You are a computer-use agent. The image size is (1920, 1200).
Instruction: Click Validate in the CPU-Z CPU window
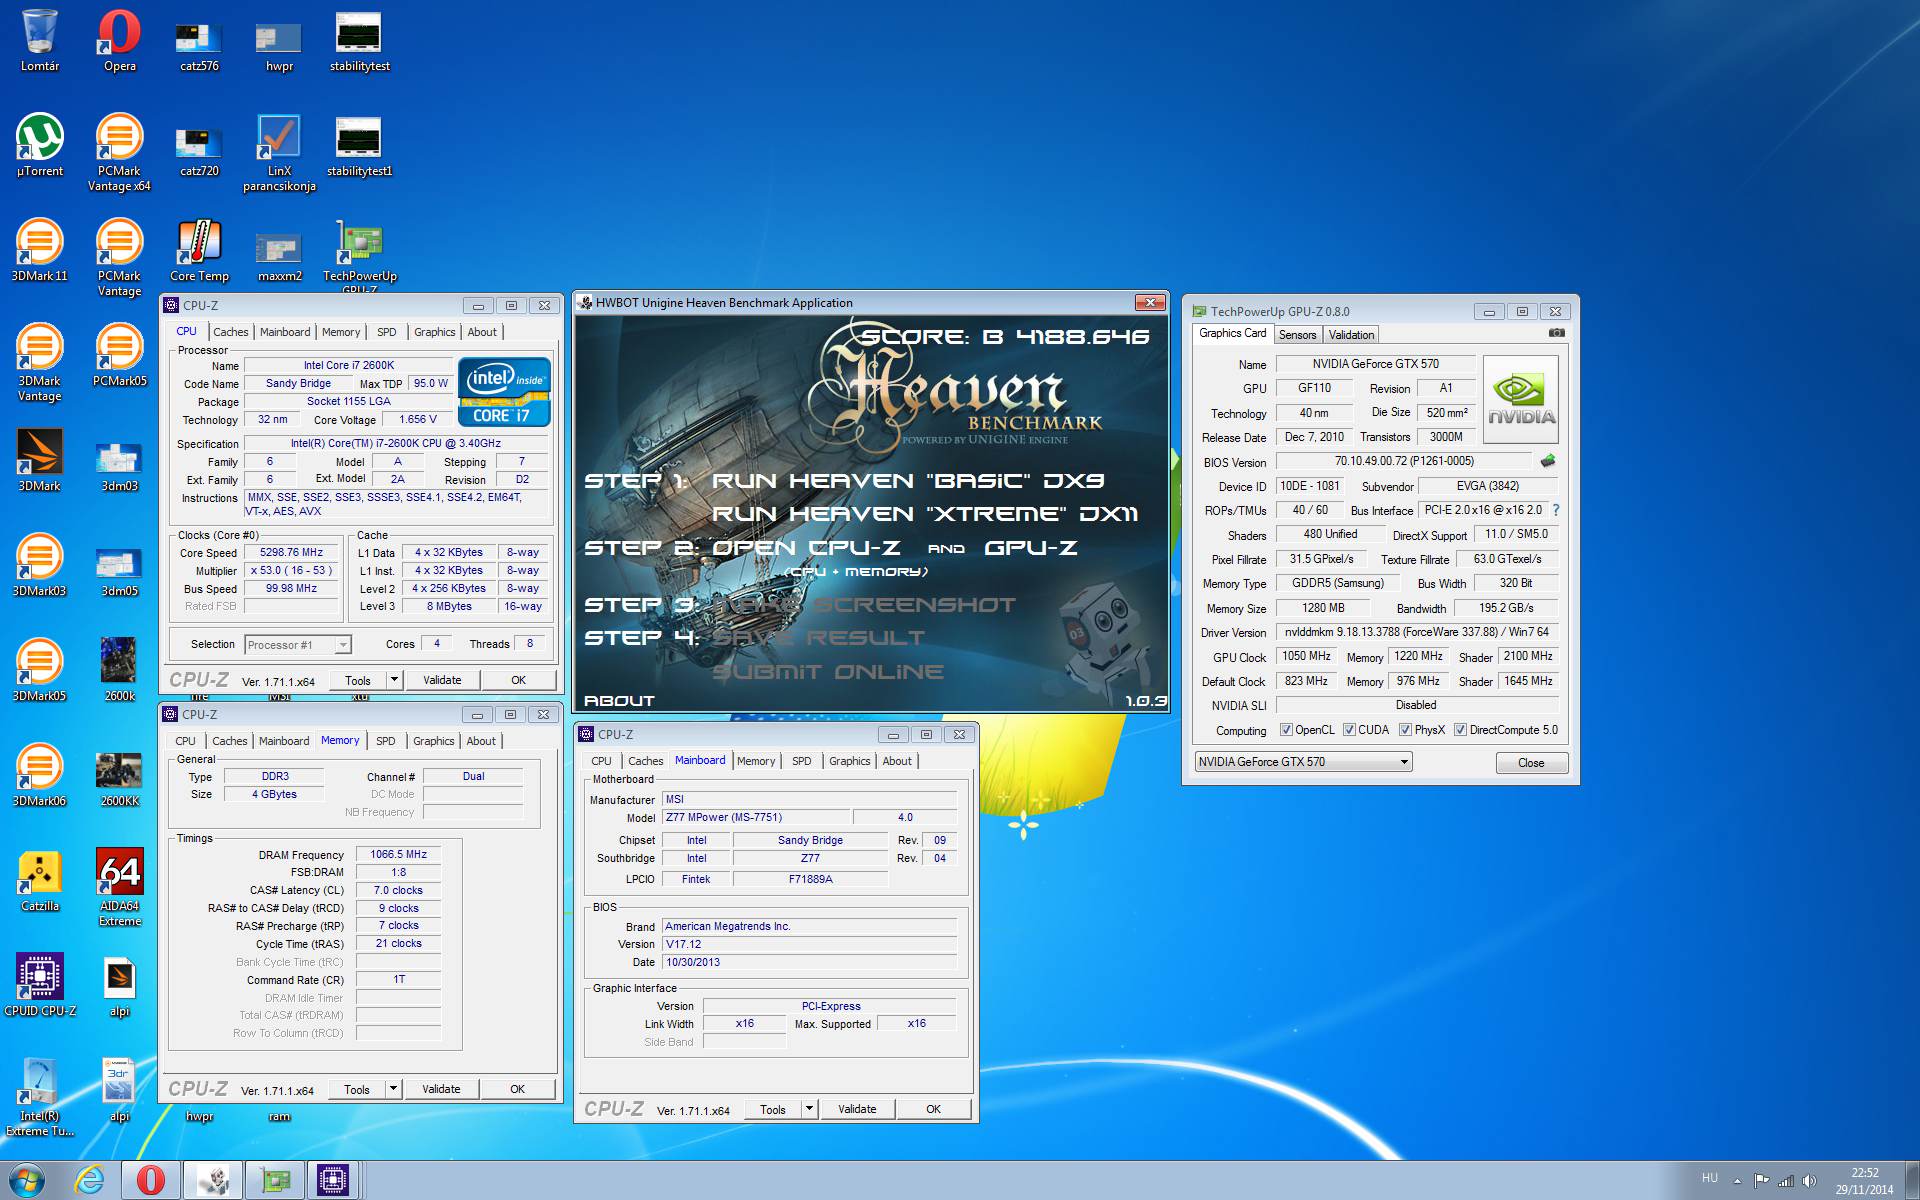pos(442,680)
